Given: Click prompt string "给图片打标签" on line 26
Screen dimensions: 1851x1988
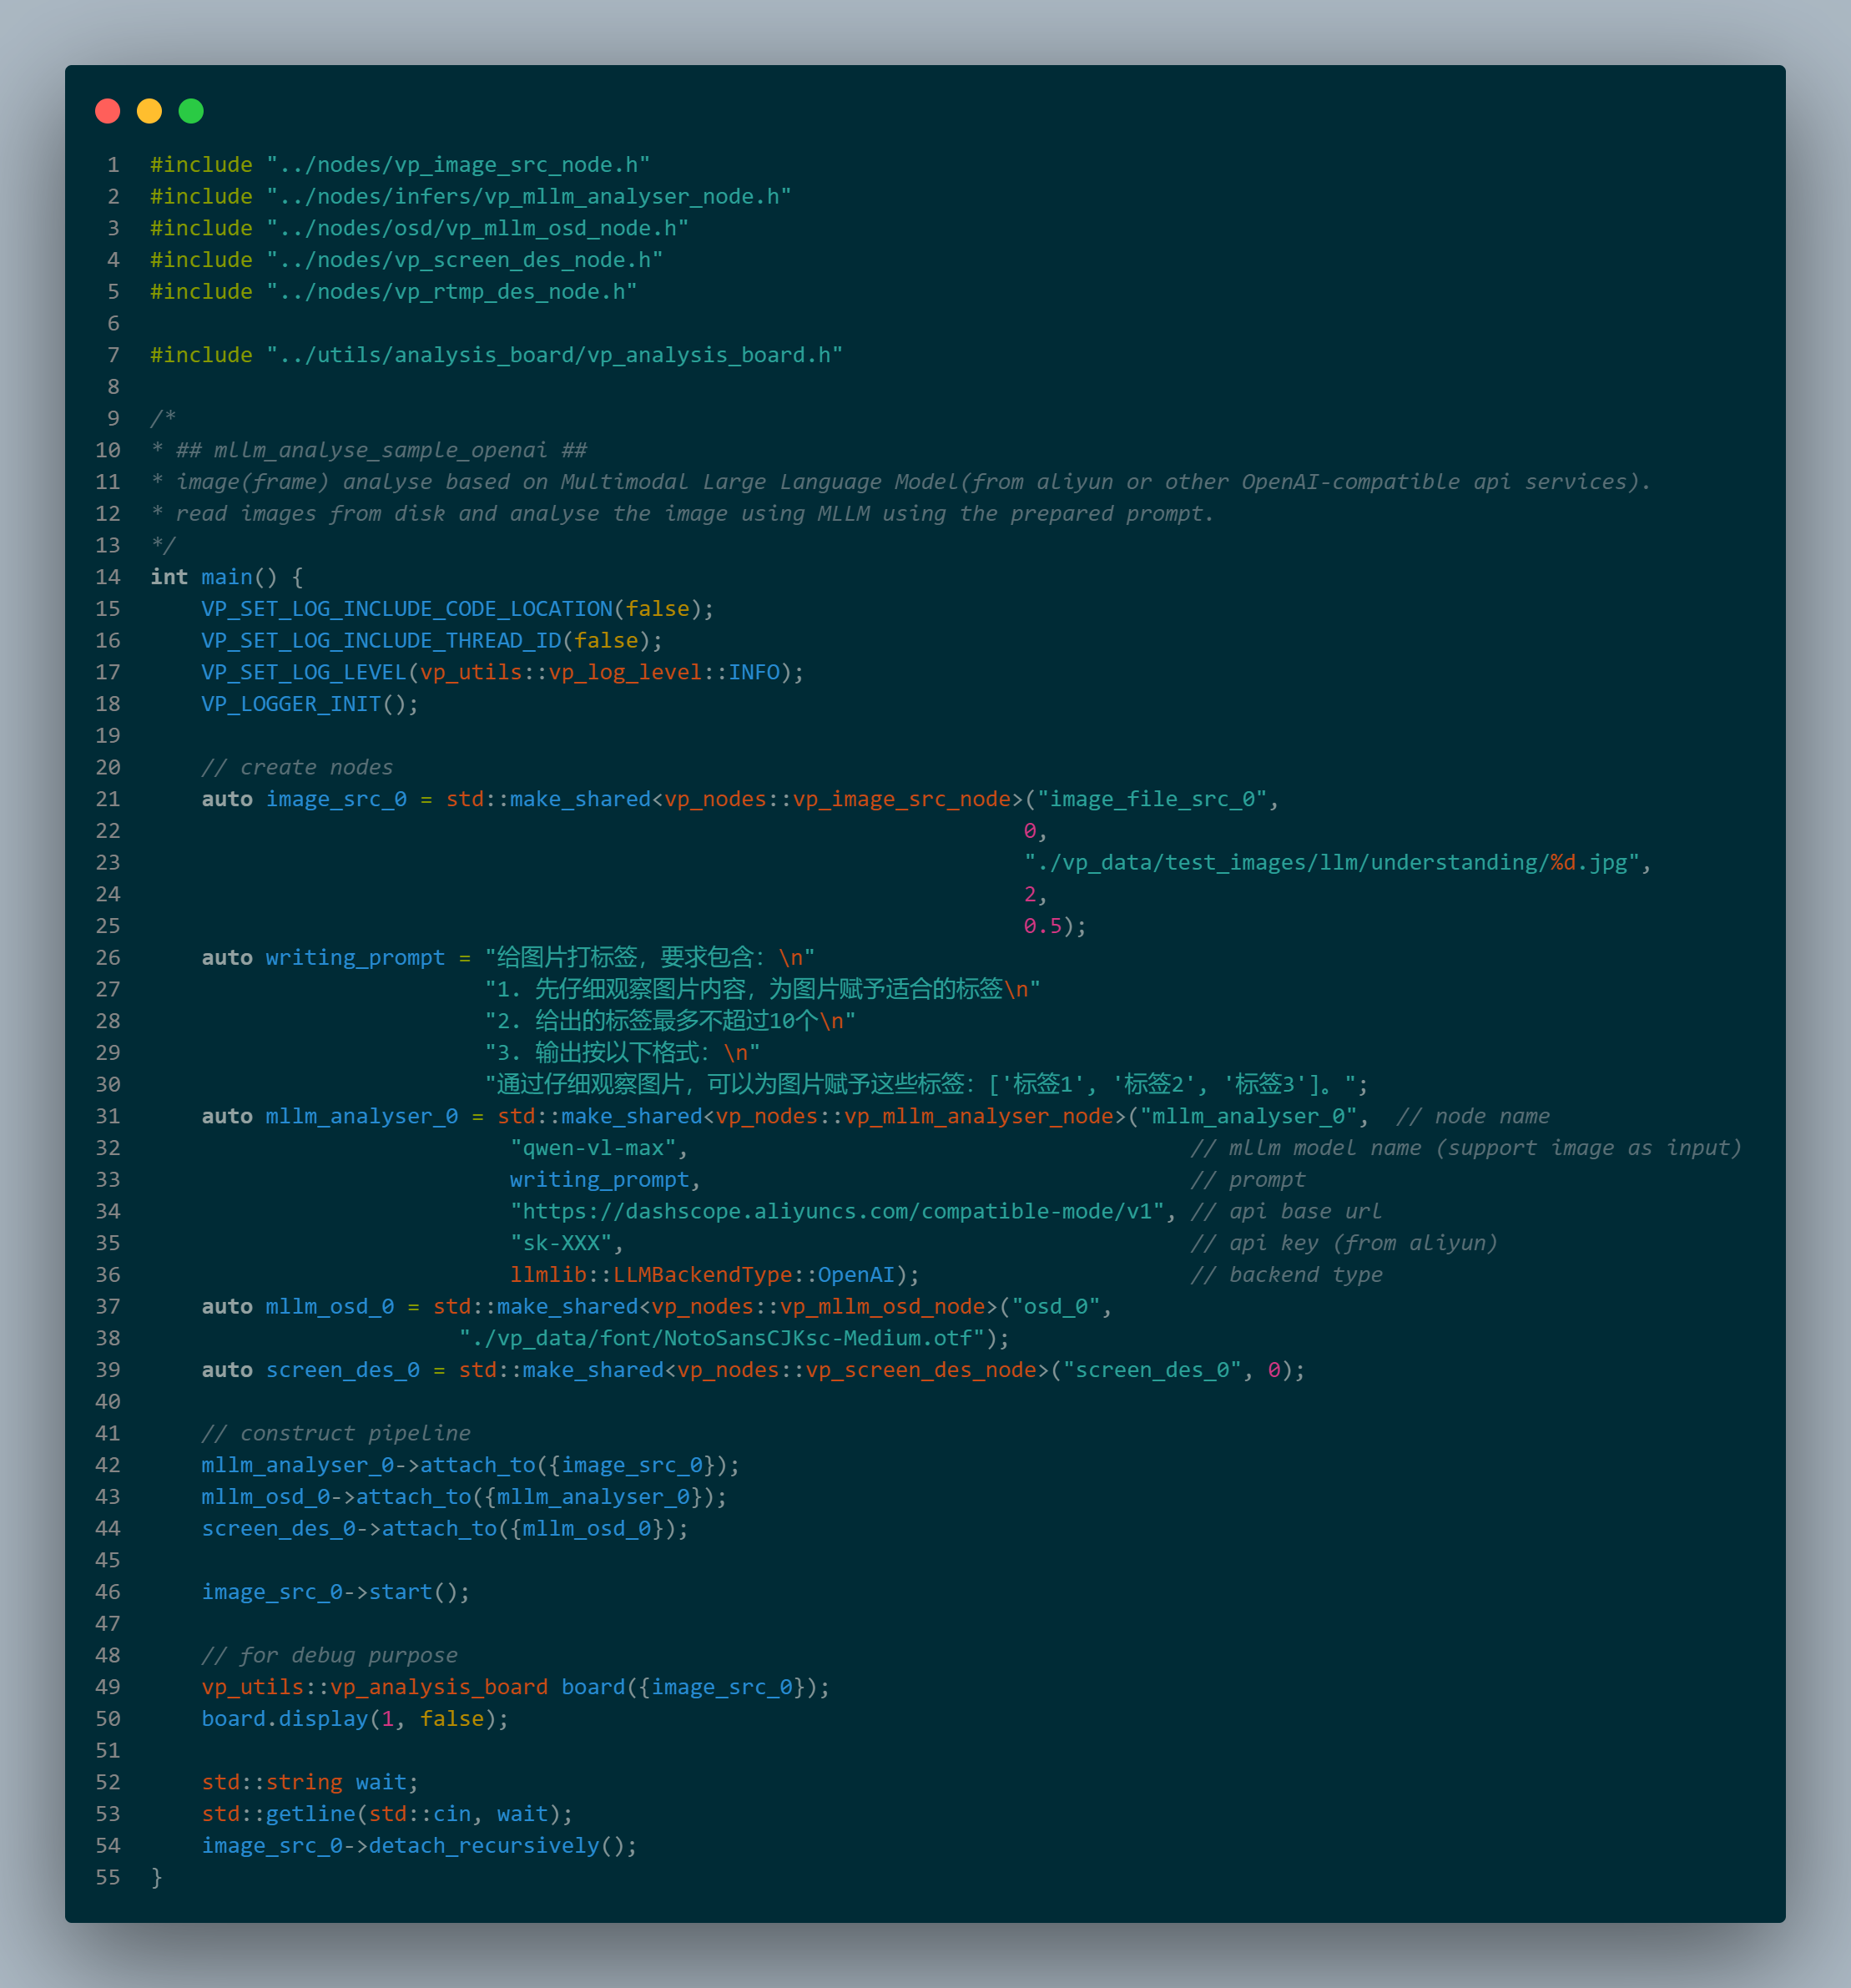Looking at the screenshot, I should (x=649, y=958).
